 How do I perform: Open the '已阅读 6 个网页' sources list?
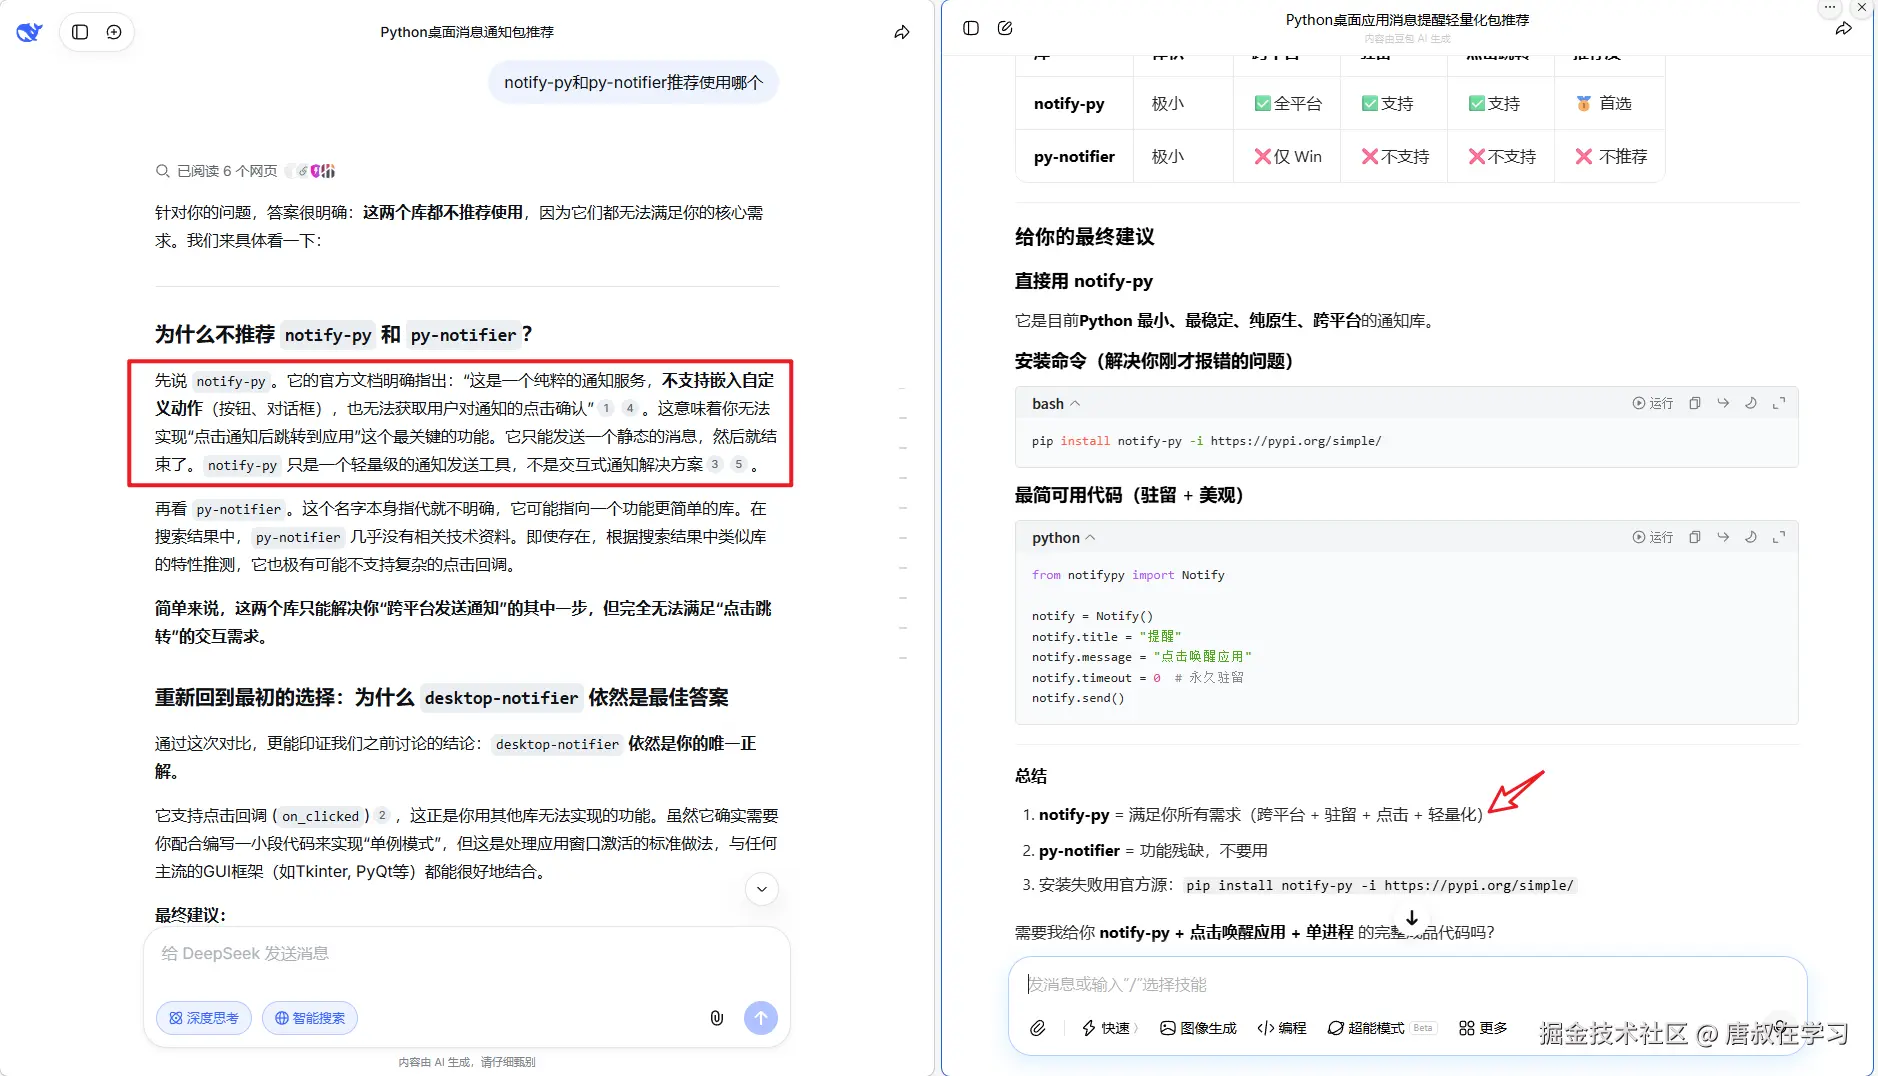(x=245, y=171)
